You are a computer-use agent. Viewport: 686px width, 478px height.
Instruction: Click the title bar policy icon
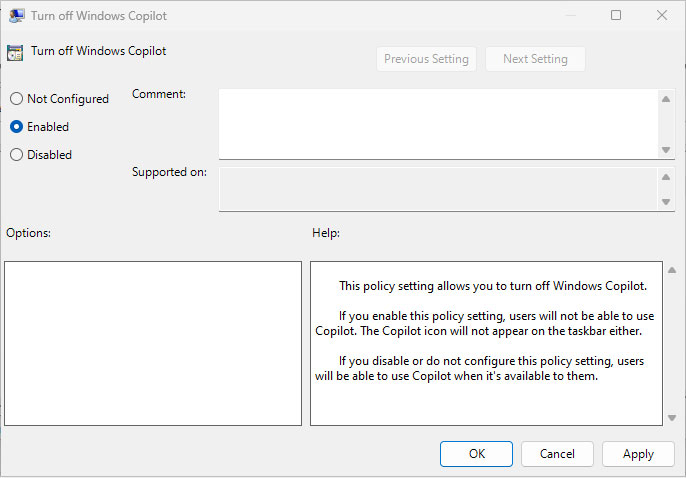pos(17,15)
